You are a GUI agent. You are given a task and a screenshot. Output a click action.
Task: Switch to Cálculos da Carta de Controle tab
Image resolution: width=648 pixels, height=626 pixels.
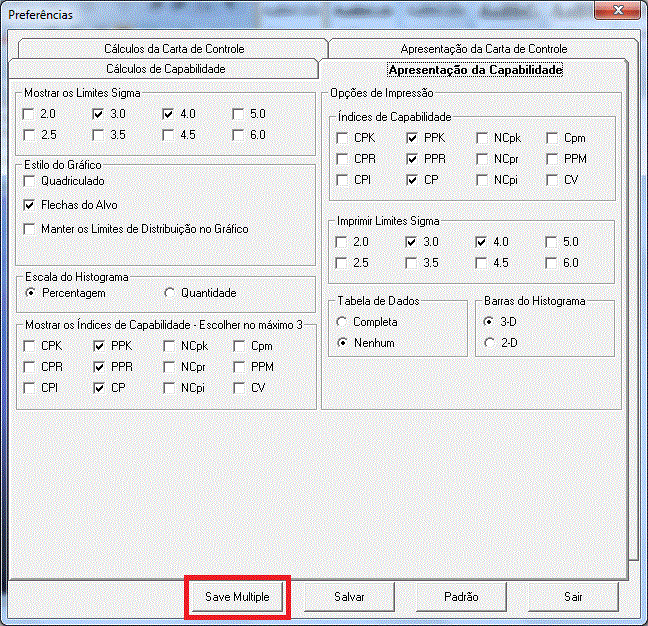pos(174,49)
